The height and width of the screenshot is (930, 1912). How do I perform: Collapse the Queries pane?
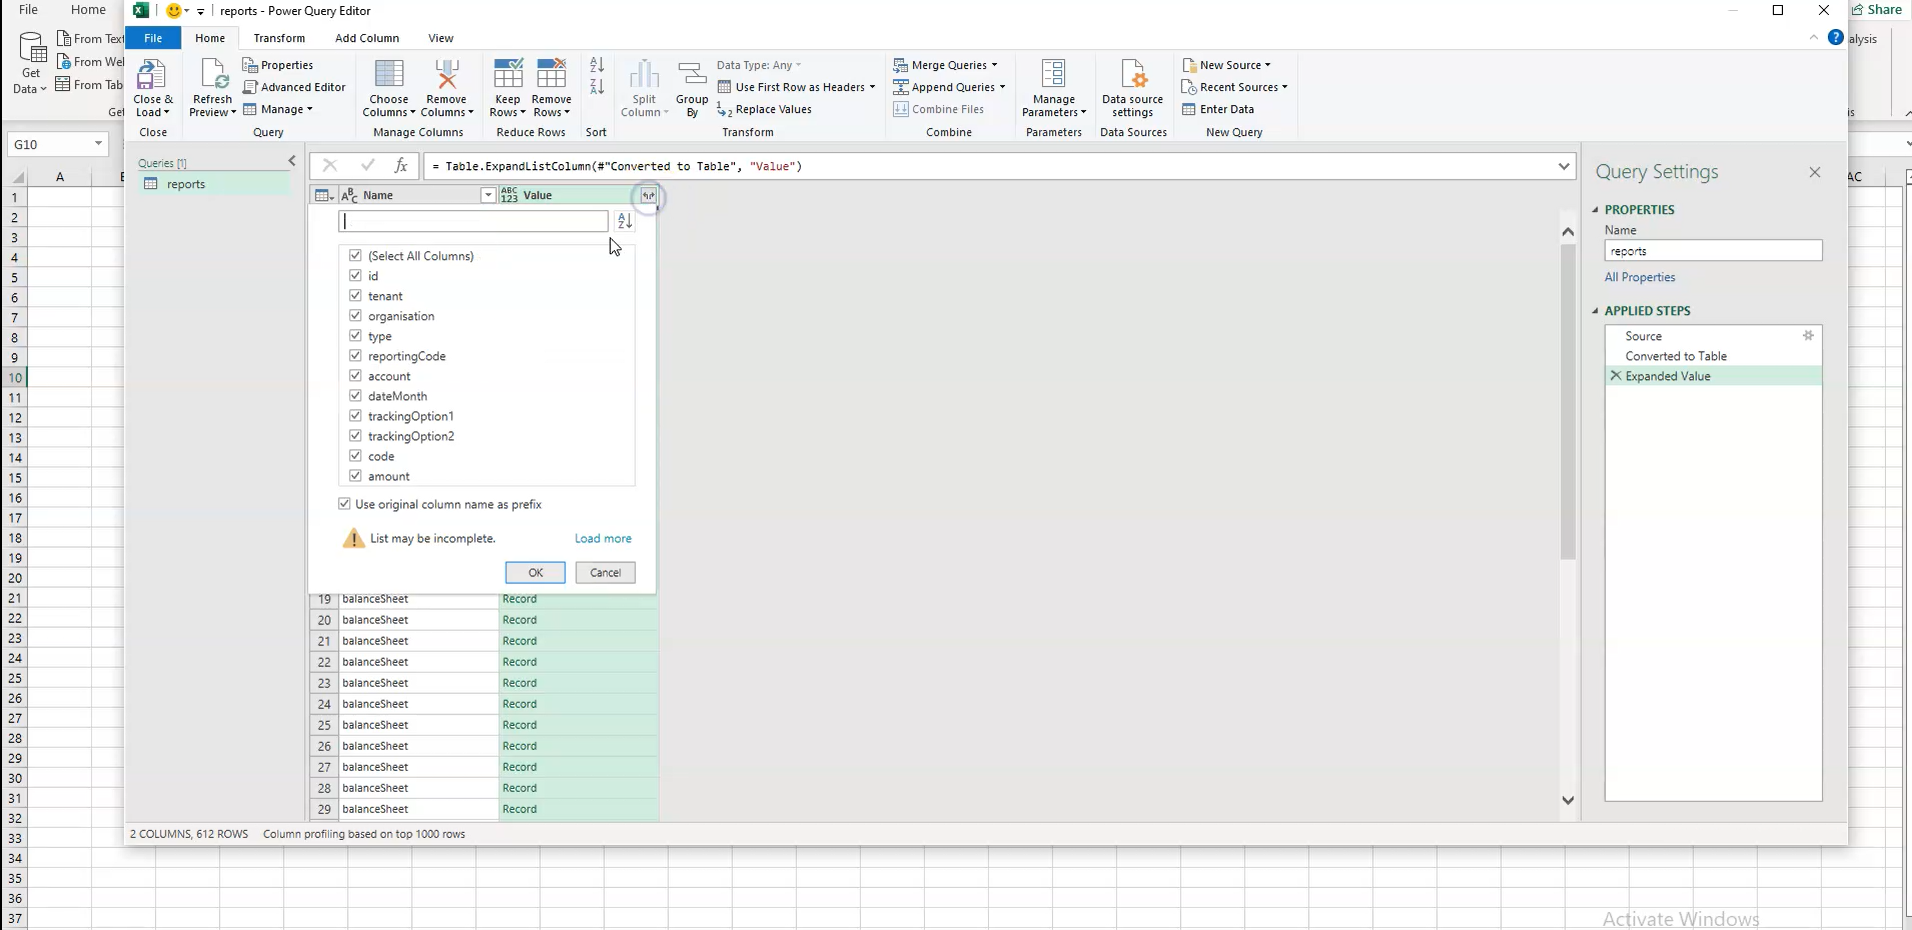[x=291, y=161]
